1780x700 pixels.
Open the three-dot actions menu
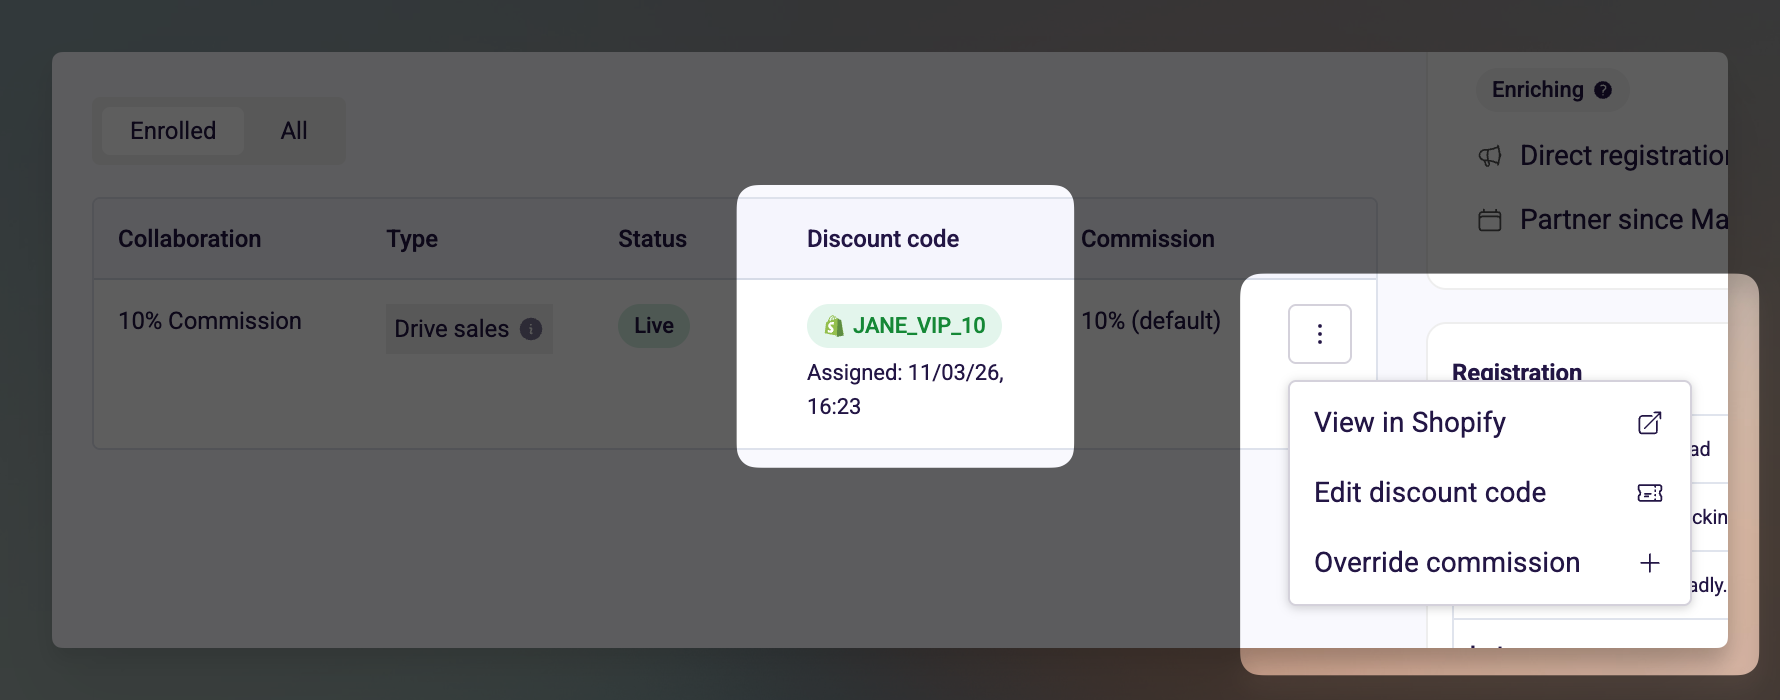point(1320,333)
